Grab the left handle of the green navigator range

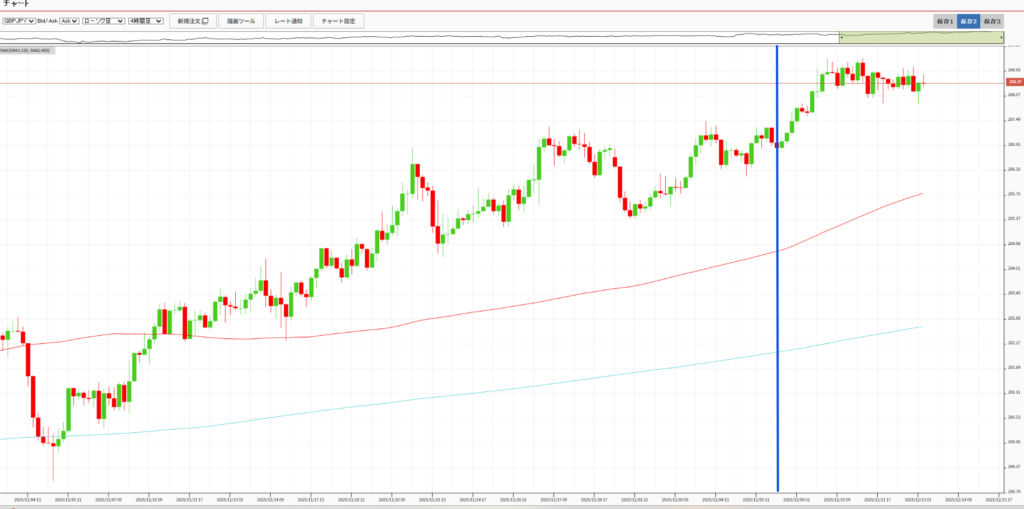[x=840, y=37]
